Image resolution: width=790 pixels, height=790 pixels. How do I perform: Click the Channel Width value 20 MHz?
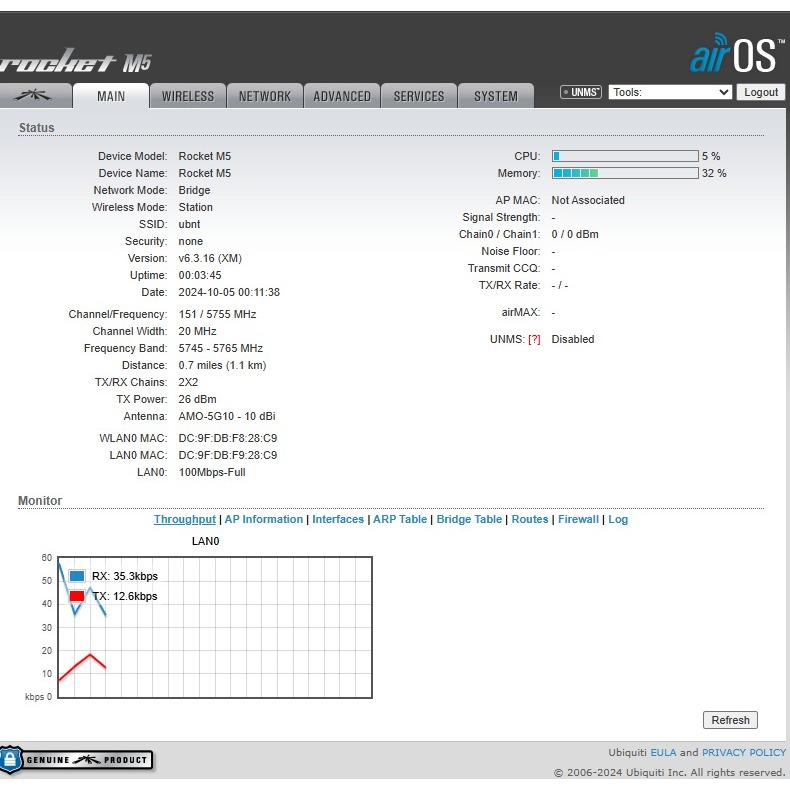(198, 332)
